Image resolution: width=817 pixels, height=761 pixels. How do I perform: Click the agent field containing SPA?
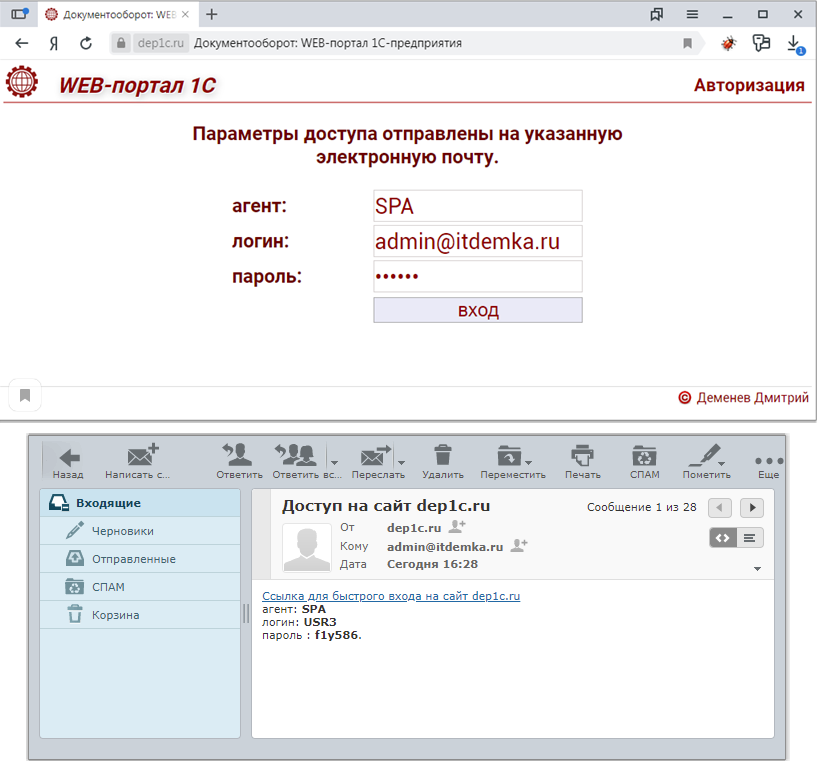pyautogui.click(x=478, y=206)
